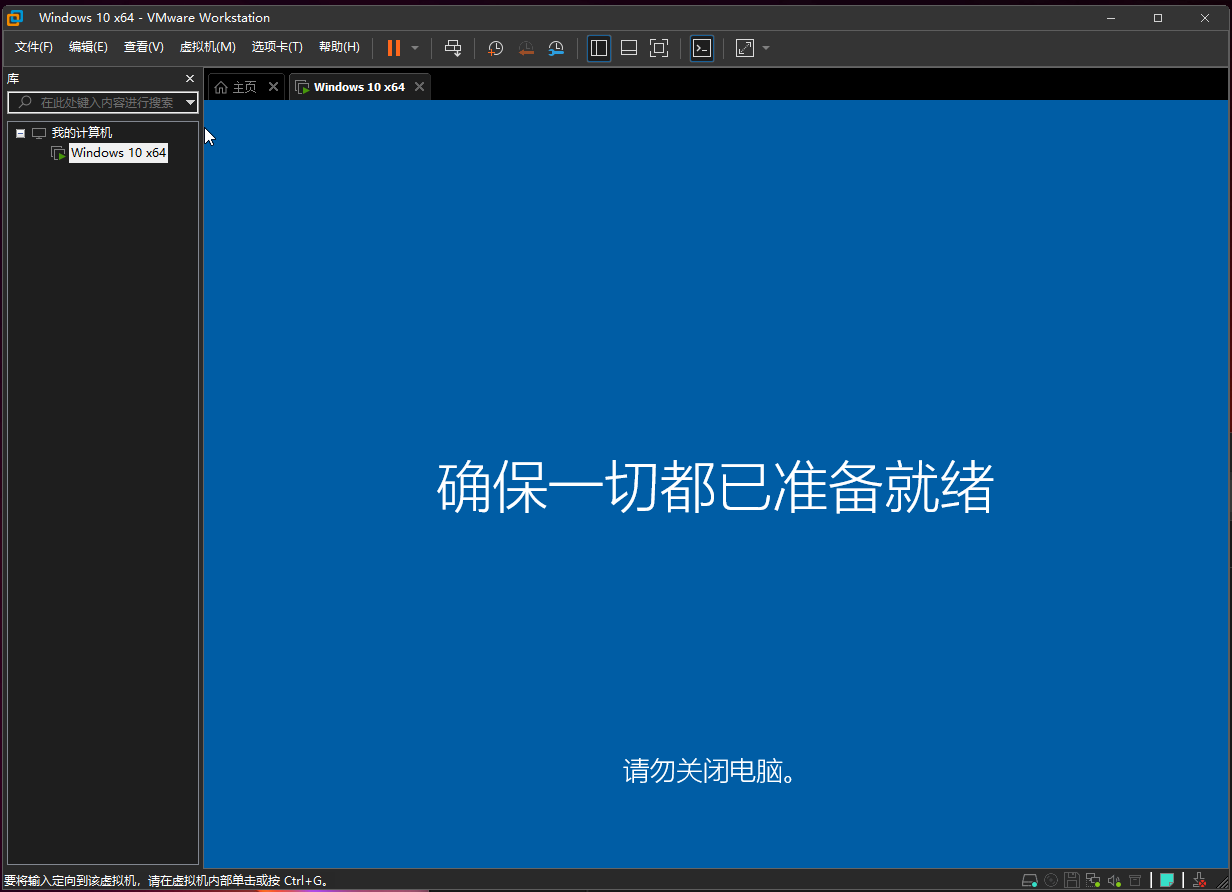
Task: Open the power options dropdown arrow
Action: (x=415, y=48)
